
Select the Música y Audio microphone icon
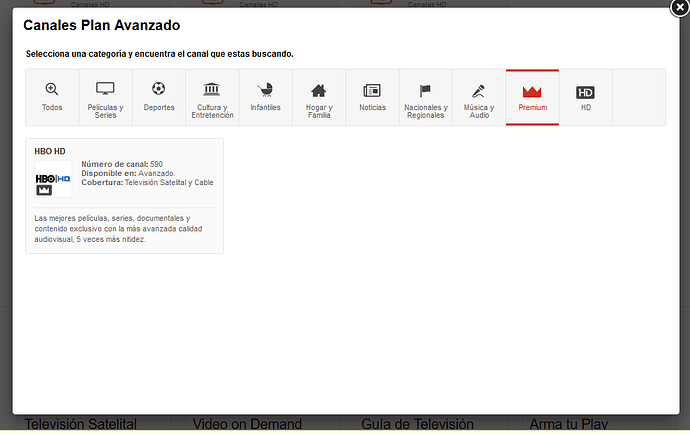(478, 91)
